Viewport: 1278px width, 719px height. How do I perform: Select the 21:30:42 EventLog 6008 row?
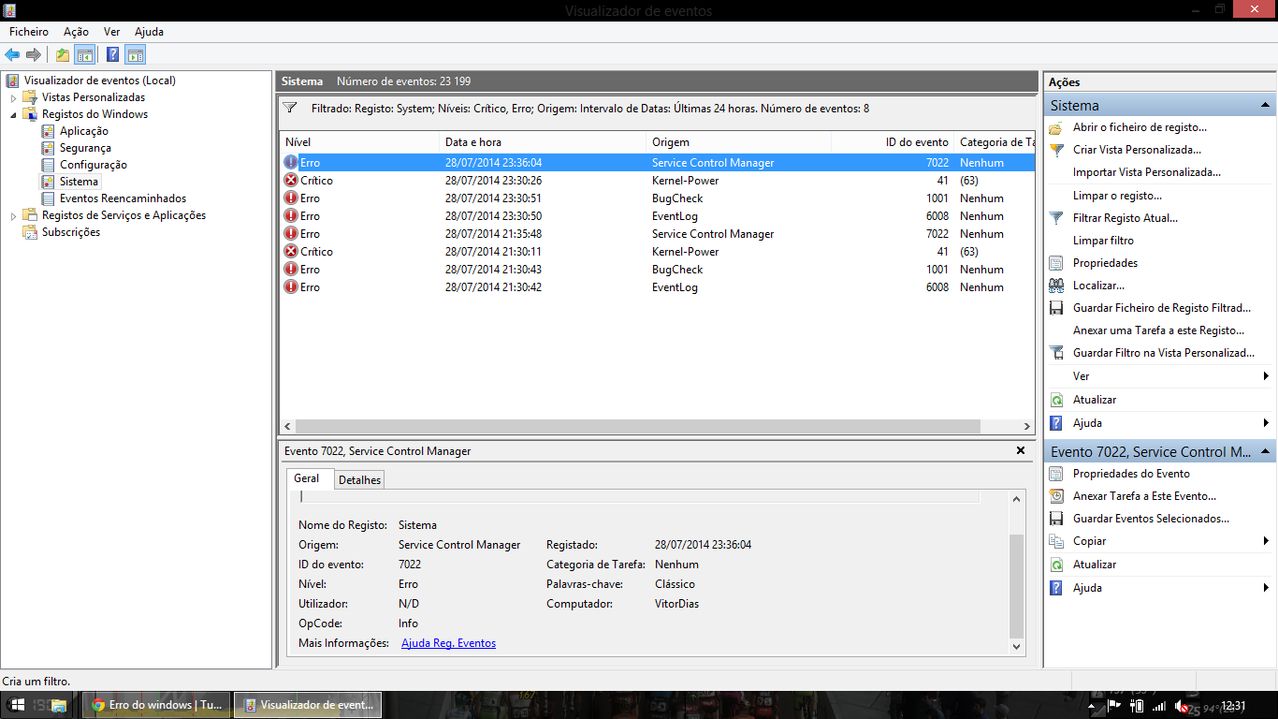pos(657,288)
